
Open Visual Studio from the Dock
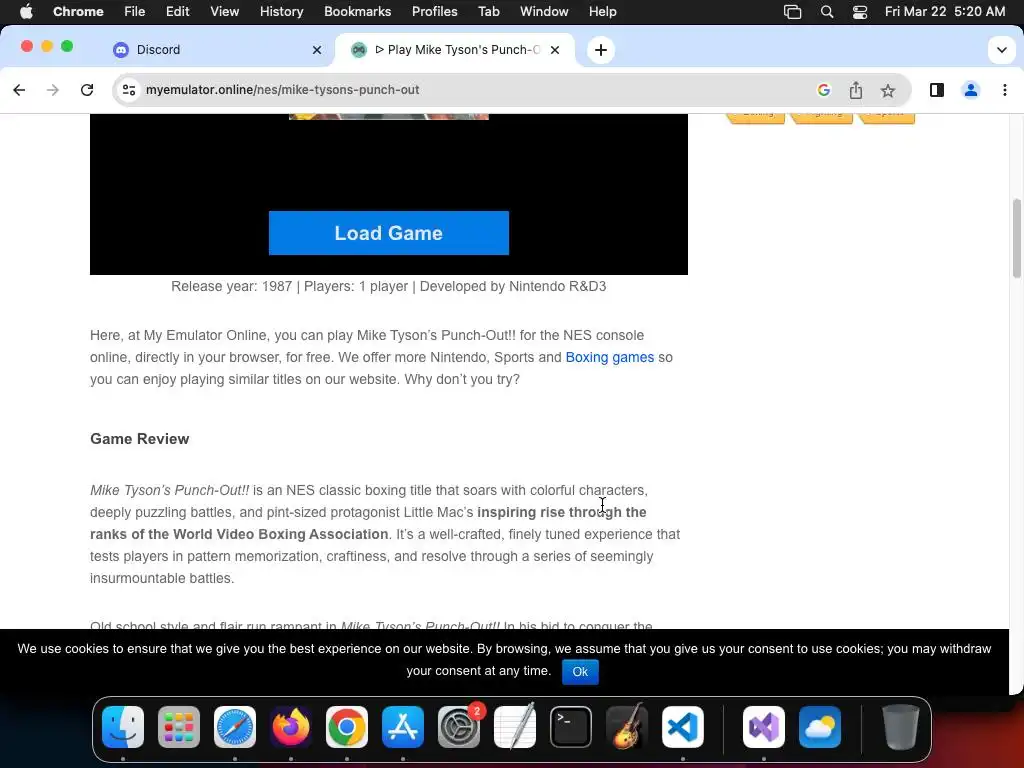pyautogui.click(x=764, y=727)
